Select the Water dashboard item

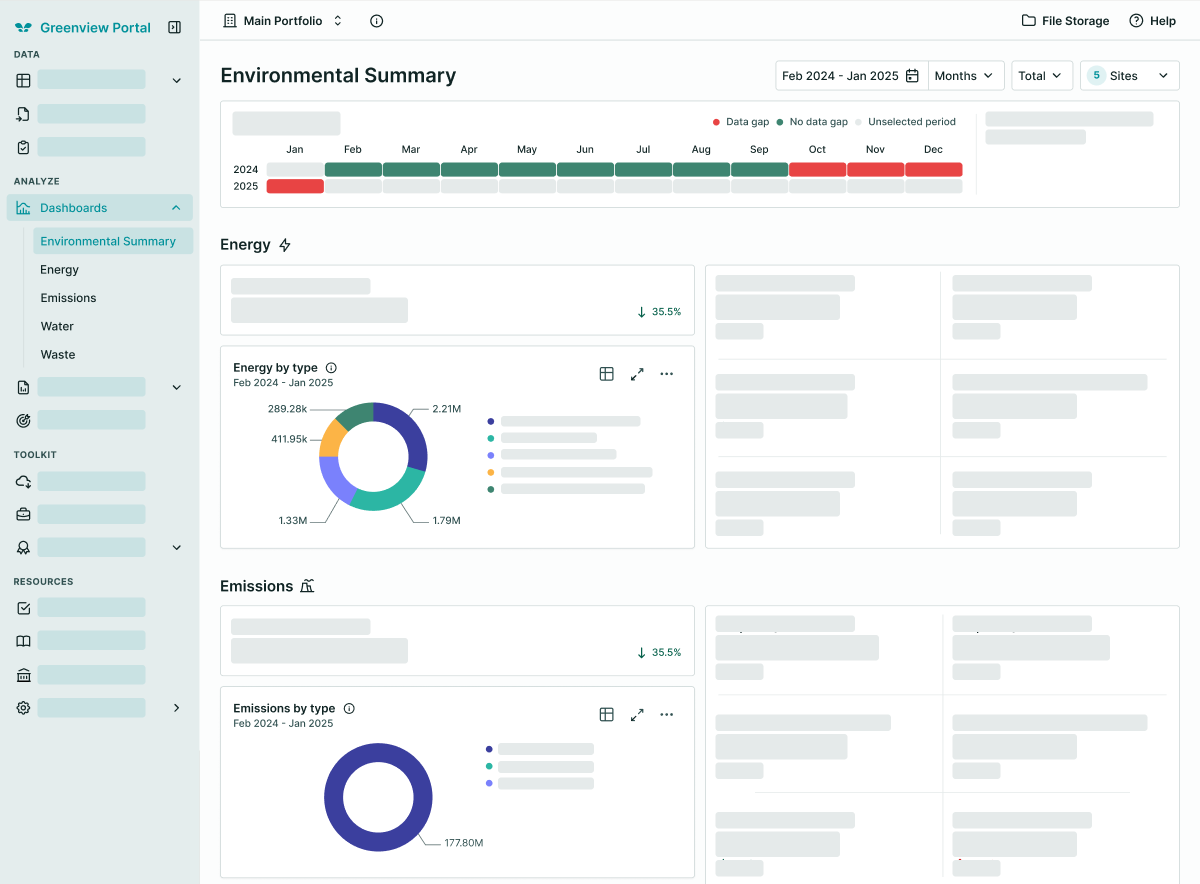[57, 326]
